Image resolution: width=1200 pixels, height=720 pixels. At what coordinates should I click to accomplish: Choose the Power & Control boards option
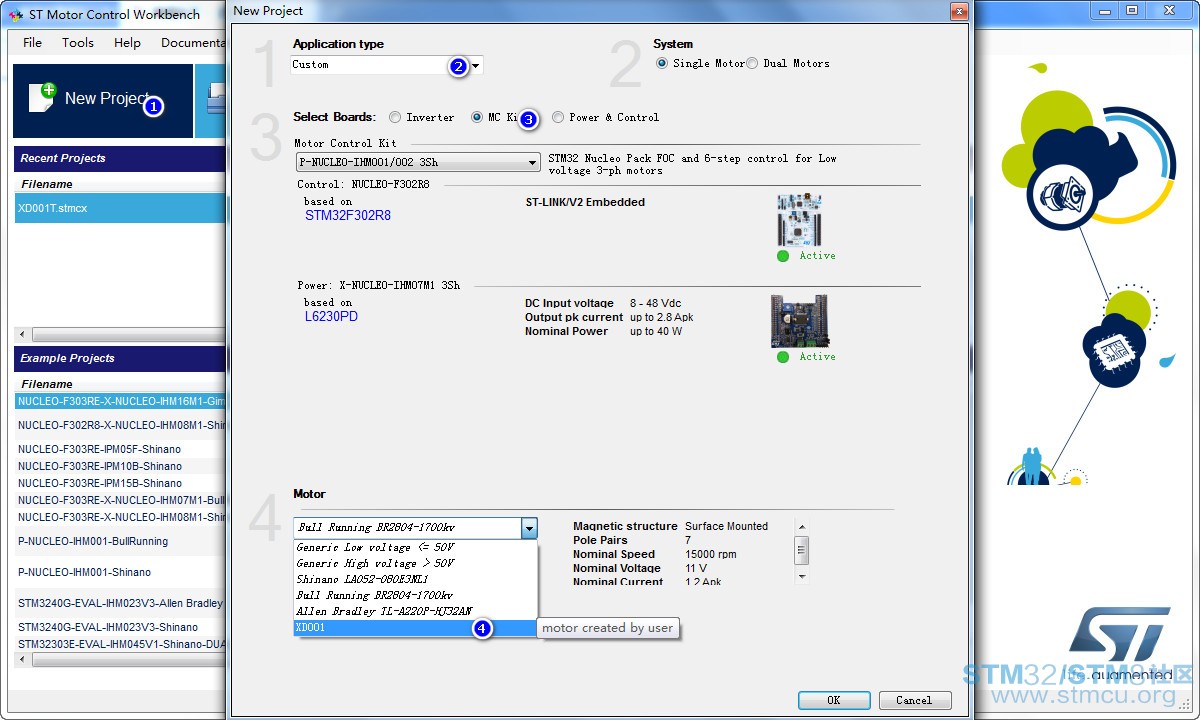pos(558,117)
